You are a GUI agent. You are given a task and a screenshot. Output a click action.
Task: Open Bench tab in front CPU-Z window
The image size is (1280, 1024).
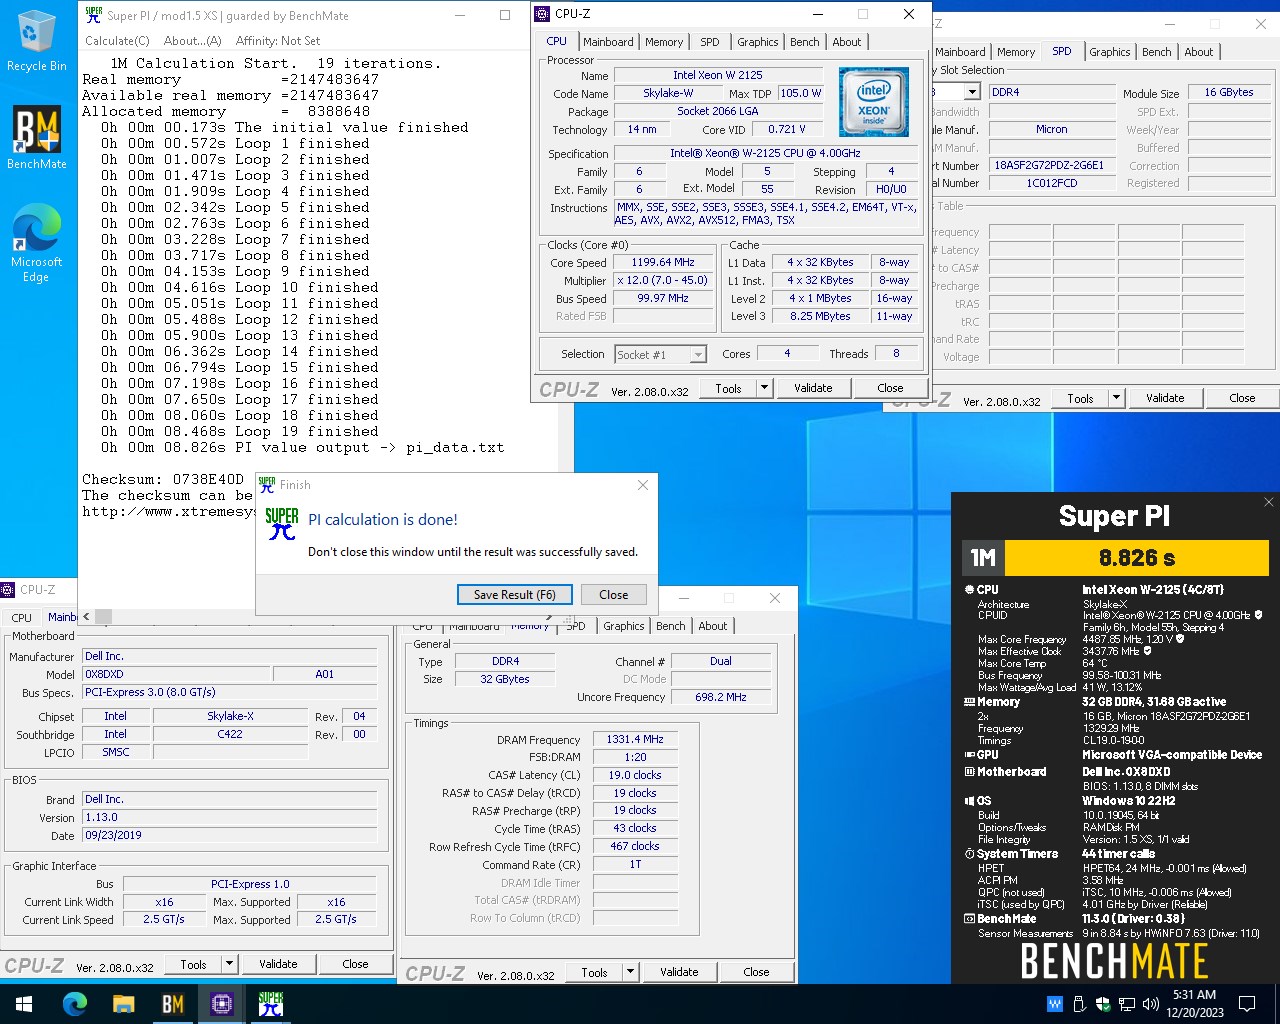click(x=805, y=42)
